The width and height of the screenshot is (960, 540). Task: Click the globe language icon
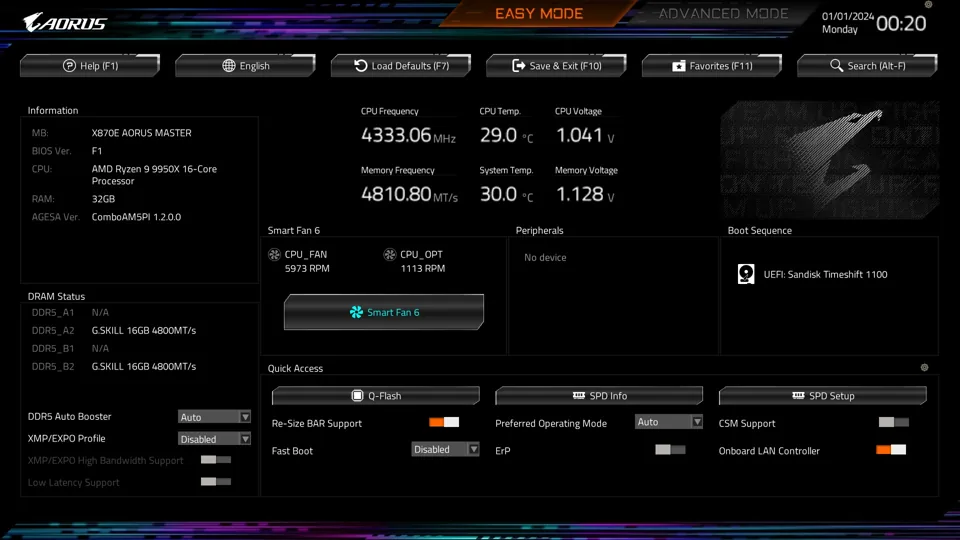click(x=229, y=66)
